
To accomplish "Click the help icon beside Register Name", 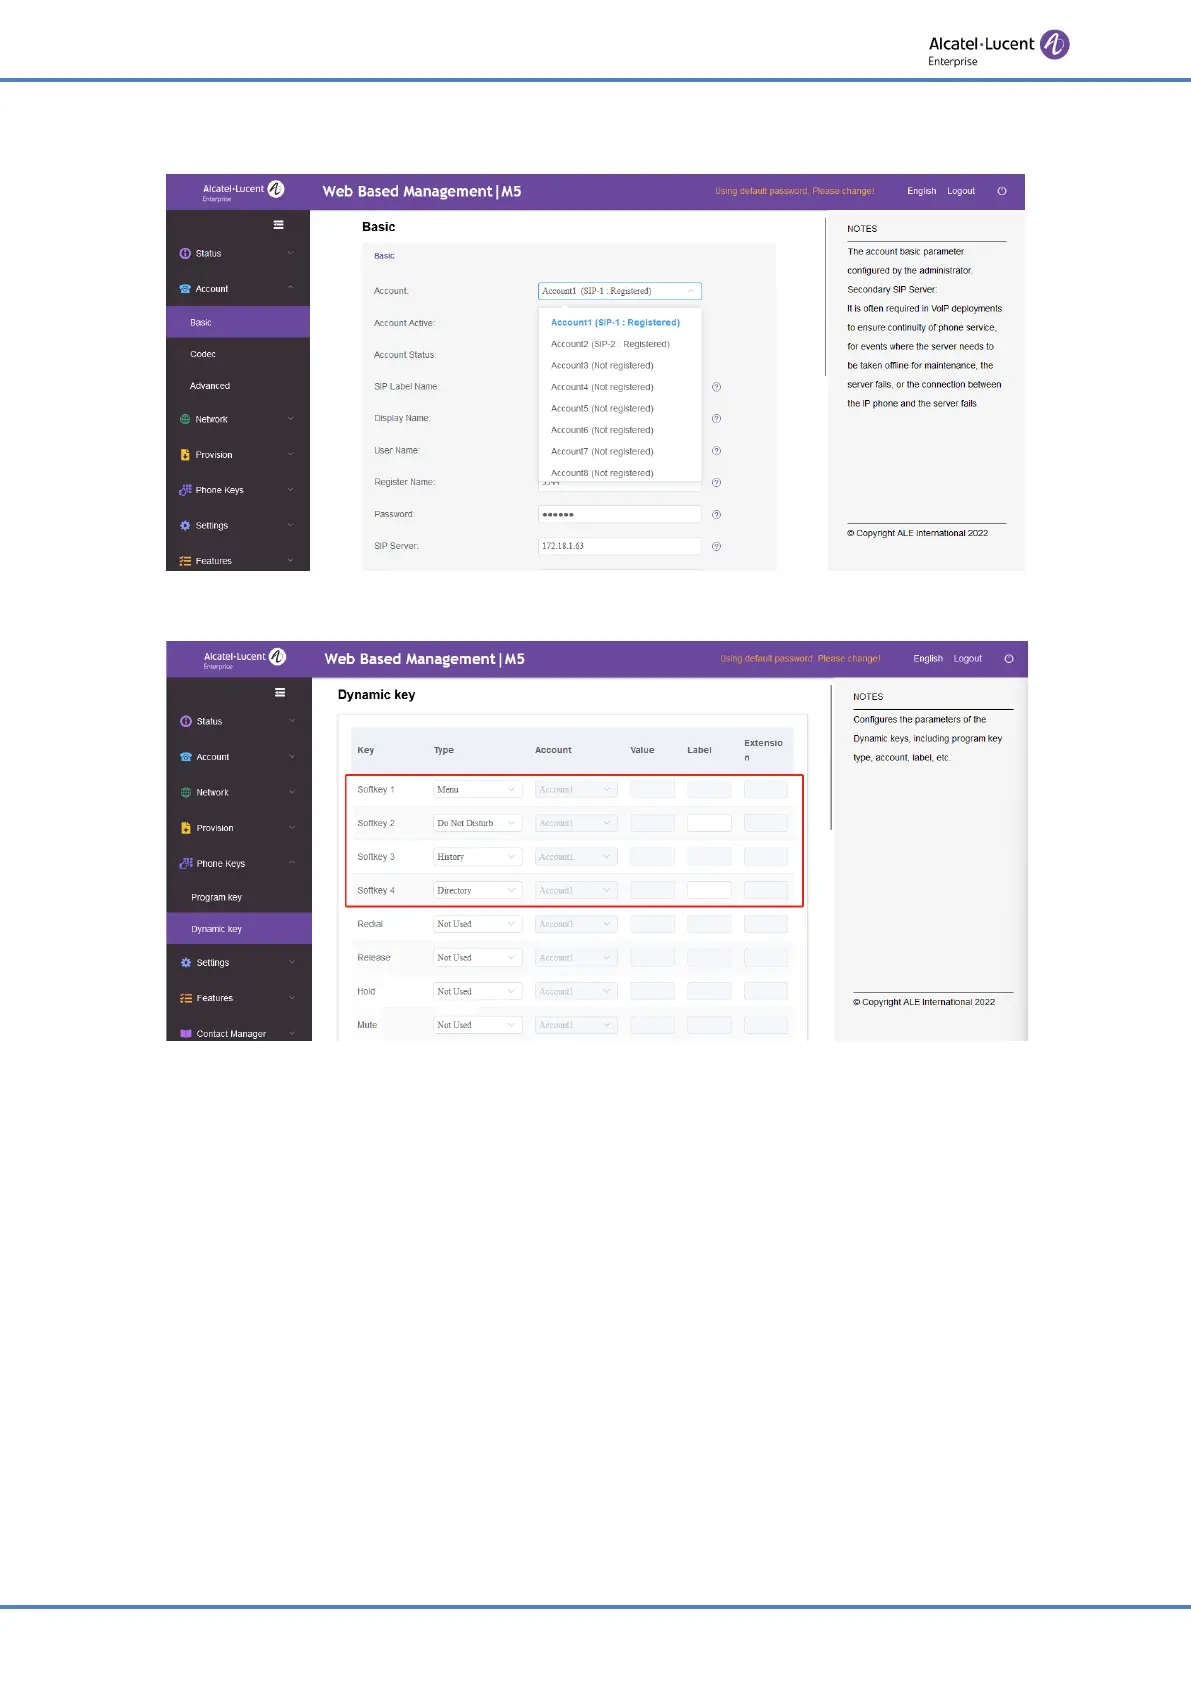I will (716, 483).
